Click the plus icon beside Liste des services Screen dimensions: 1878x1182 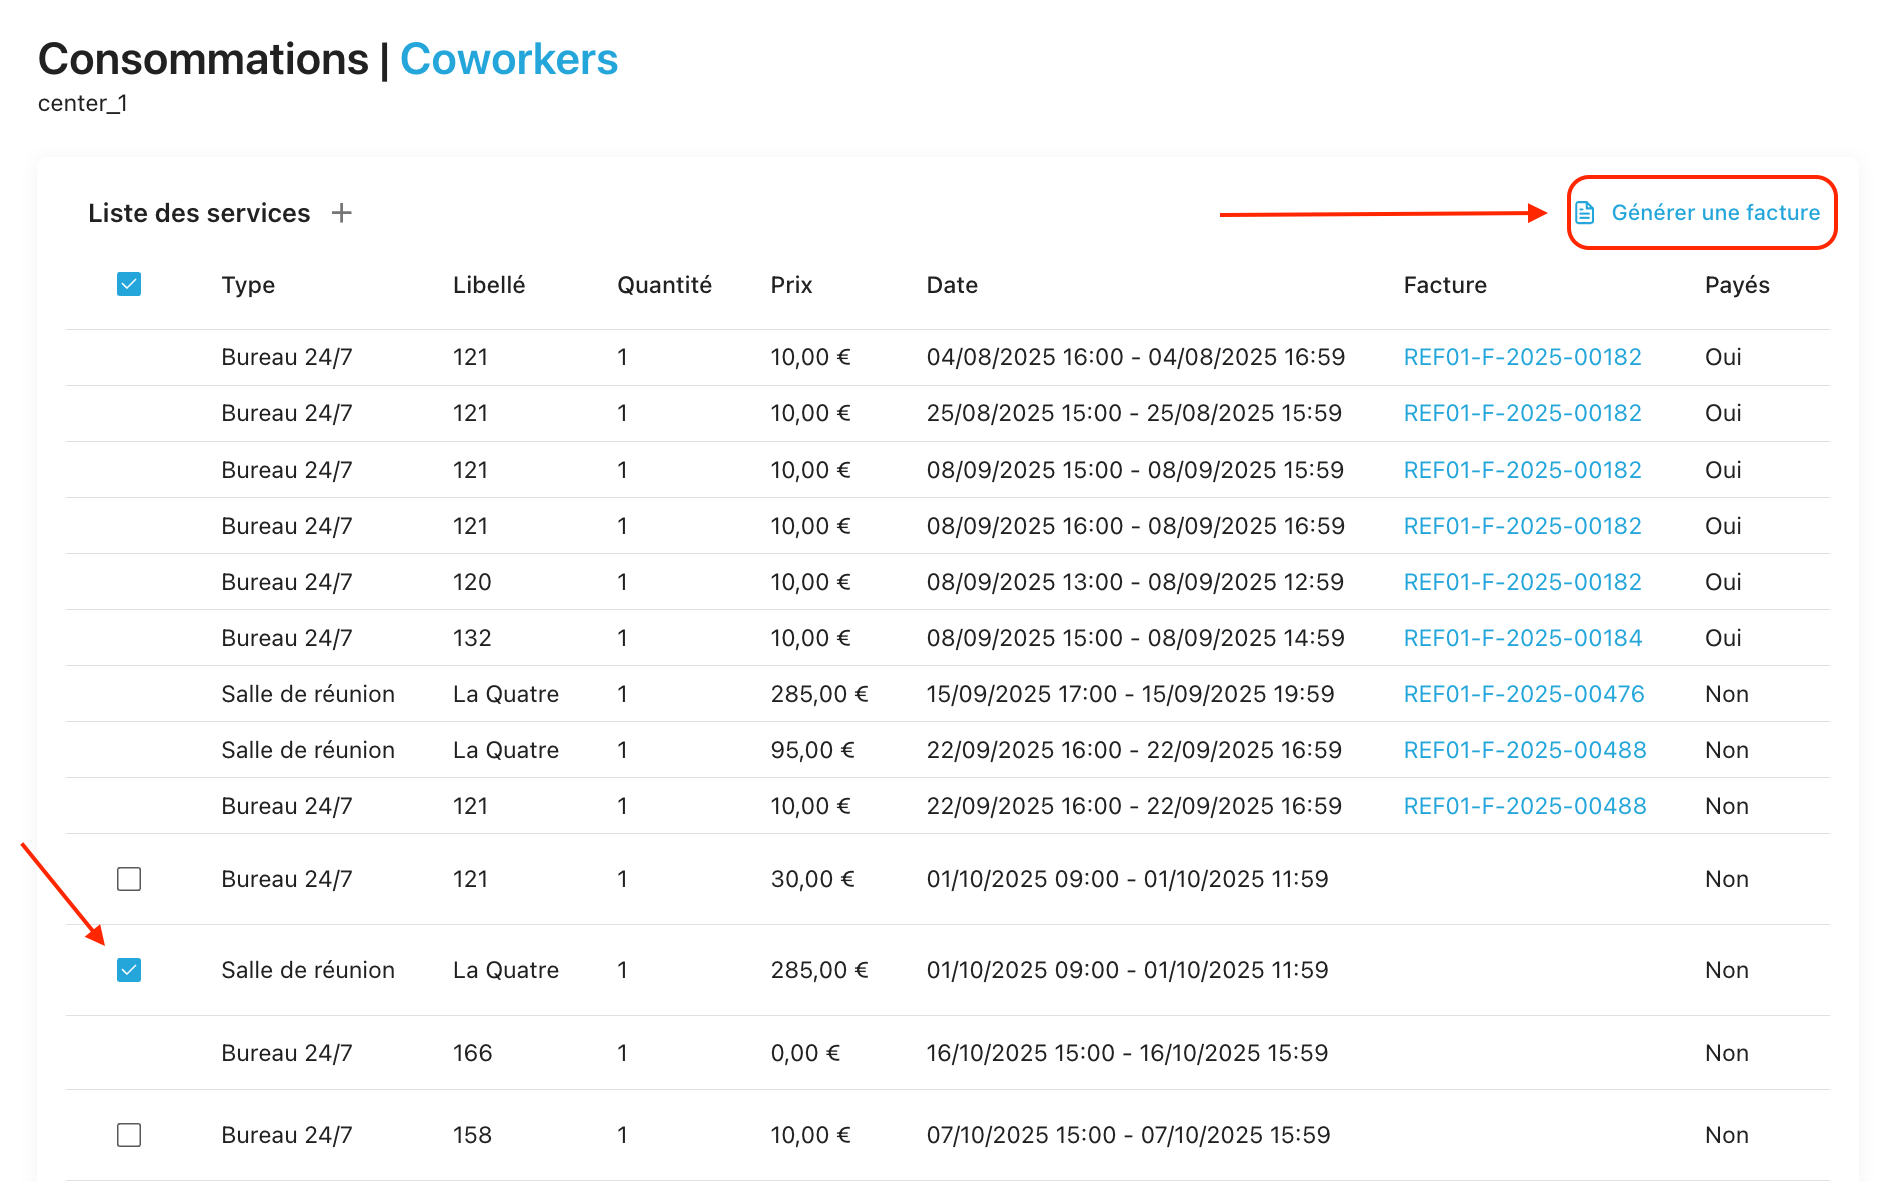342,213
